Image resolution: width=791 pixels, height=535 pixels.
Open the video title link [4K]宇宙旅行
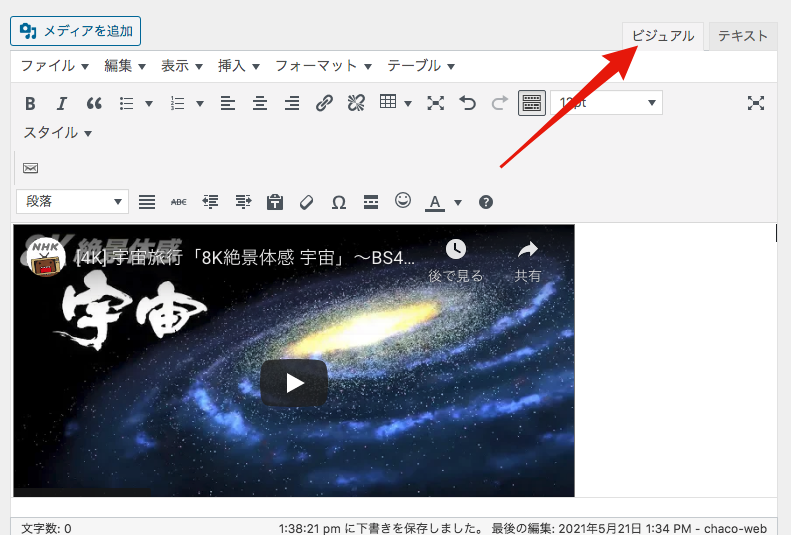pyautogui.click(x=245, y=258)
